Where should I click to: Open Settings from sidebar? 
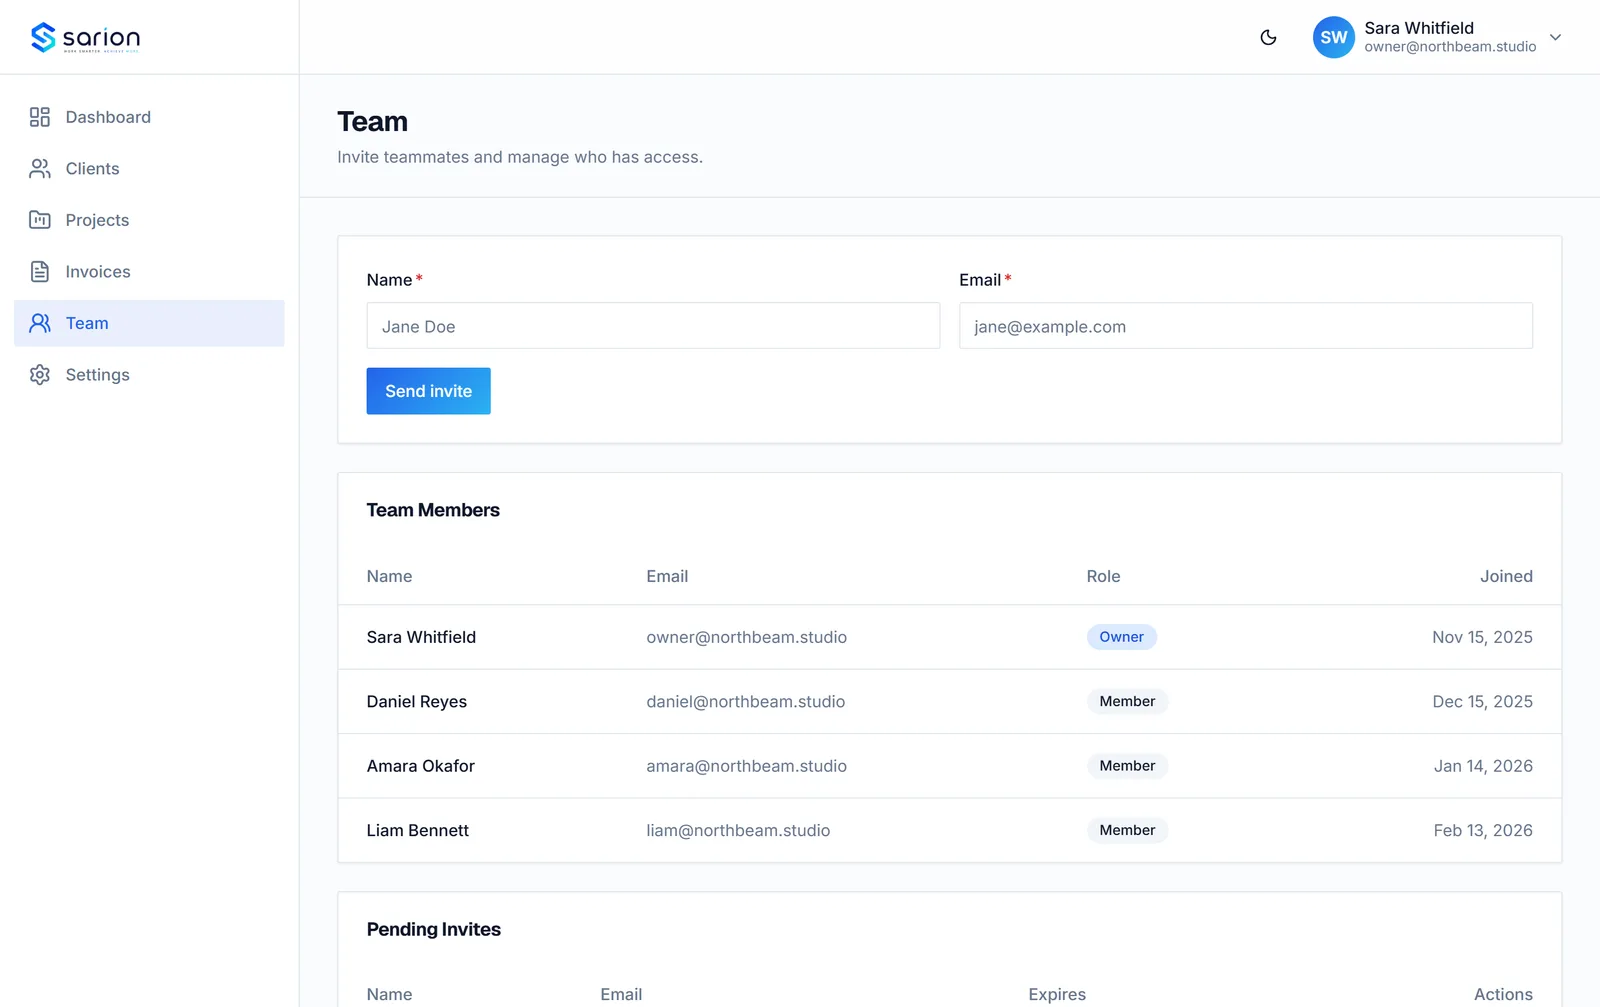click(149, 375)
